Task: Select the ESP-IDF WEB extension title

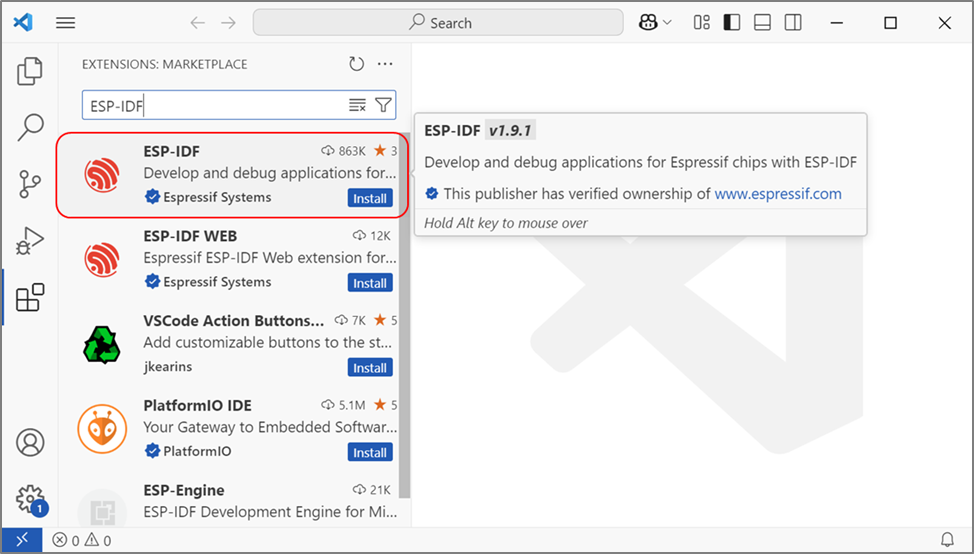Action: [190, 236]
